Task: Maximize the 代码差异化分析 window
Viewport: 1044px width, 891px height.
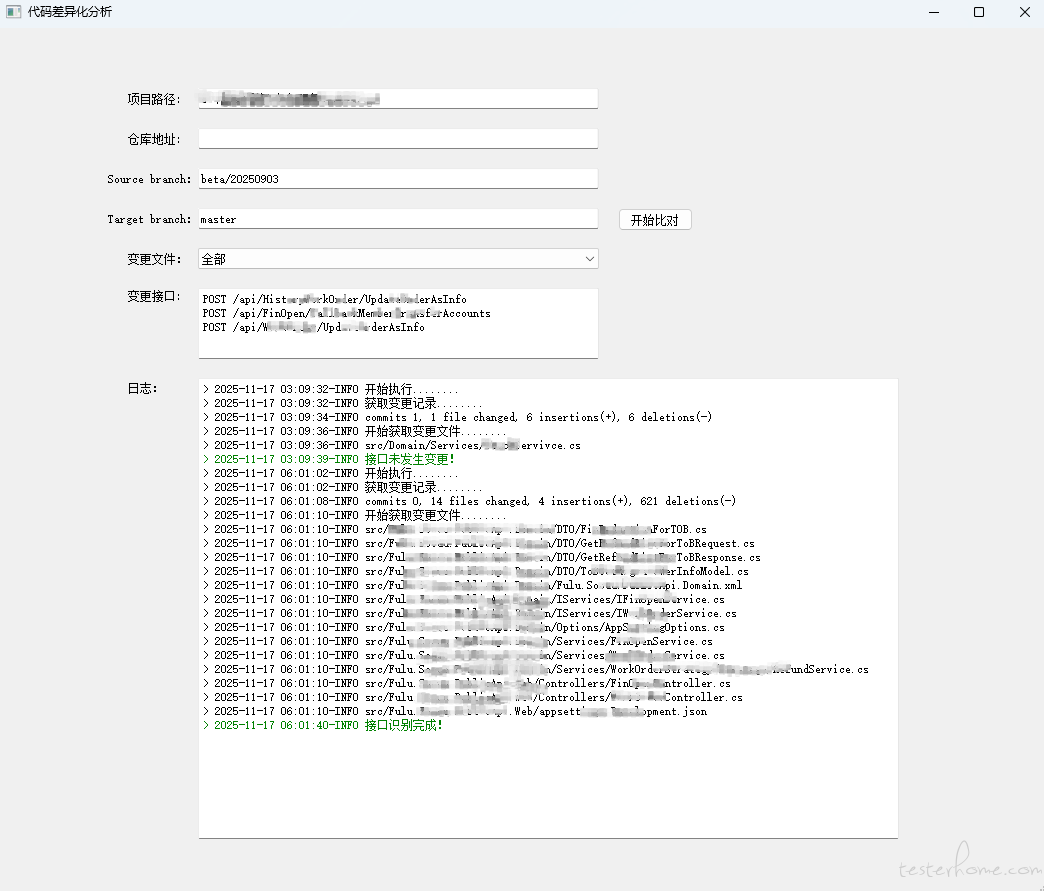Action: (x=979, y=12)
